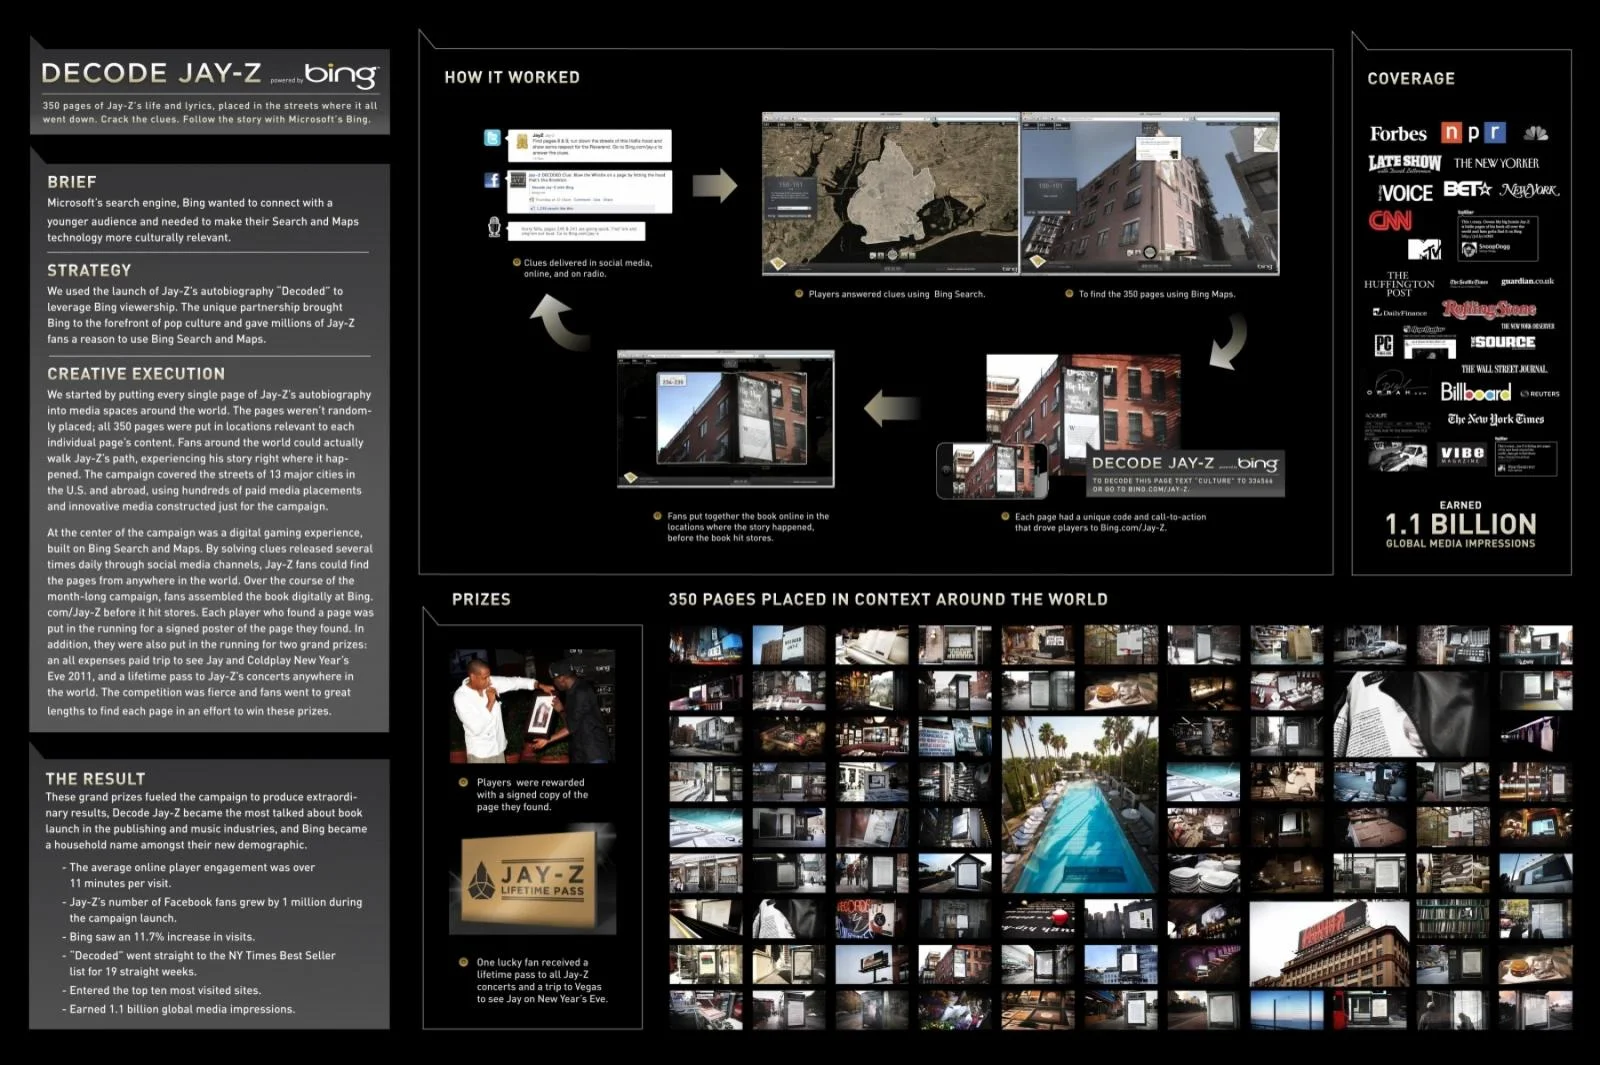Click the Twitter bird icon
This screenshot has height=1065, width=1600.
492,138
